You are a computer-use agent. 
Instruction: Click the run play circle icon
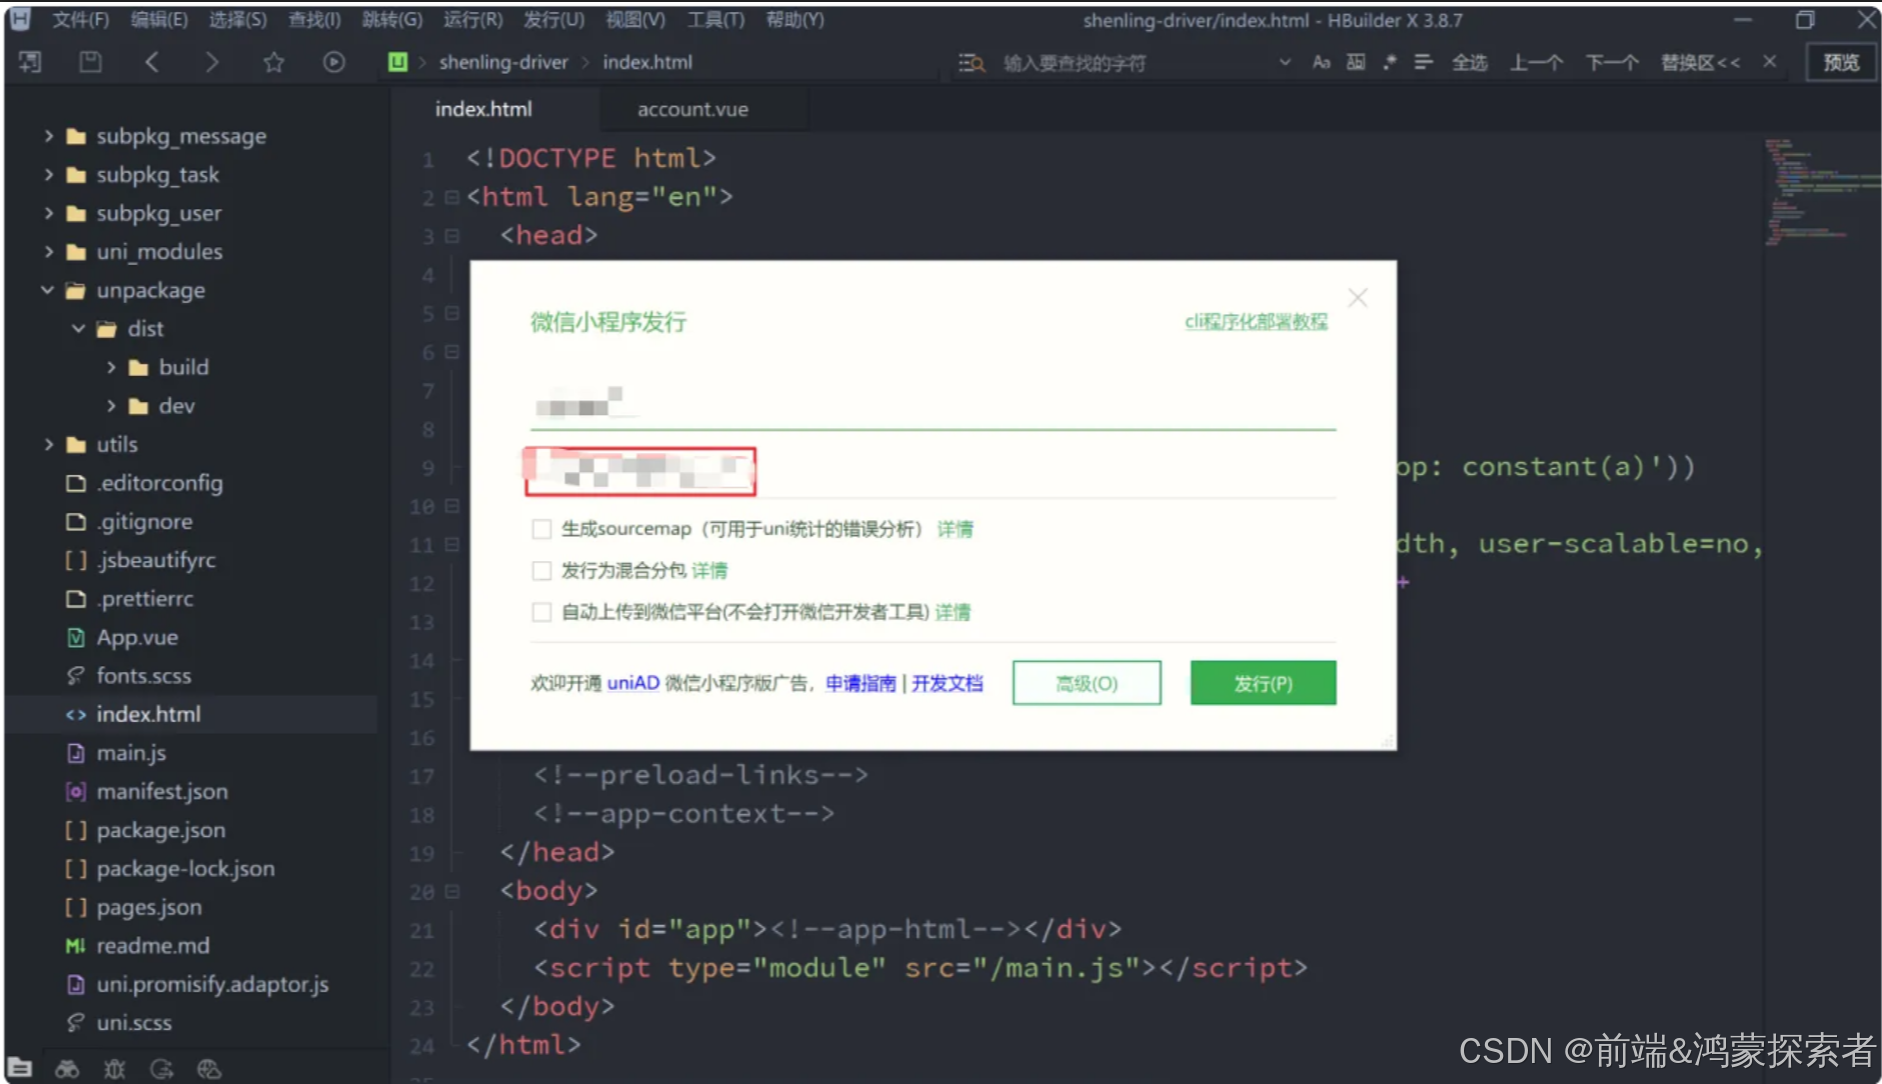coord(334,62)
